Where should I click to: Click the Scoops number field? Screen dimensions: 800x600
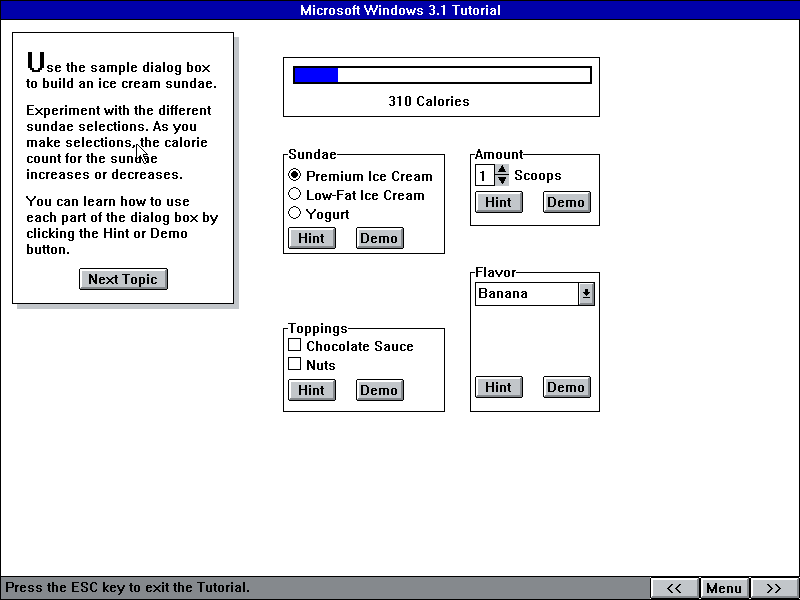pyautogui.click(x=485, y=176)
